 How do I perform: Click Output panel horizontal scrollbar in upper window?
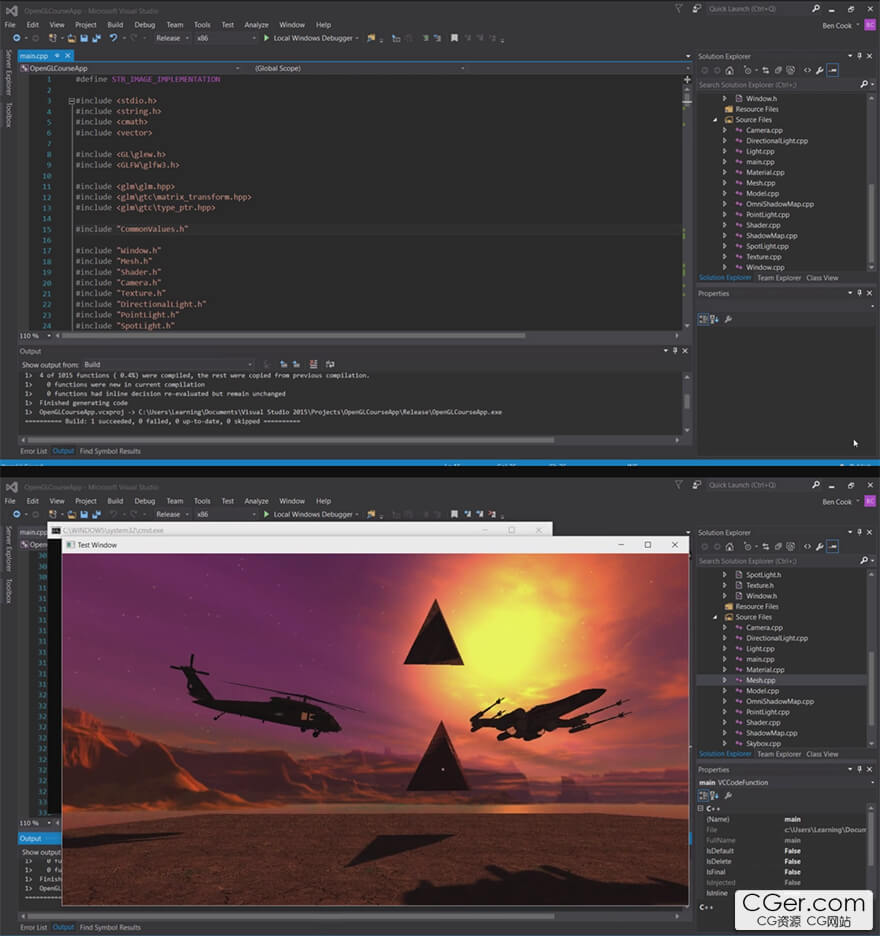(291, 440)
